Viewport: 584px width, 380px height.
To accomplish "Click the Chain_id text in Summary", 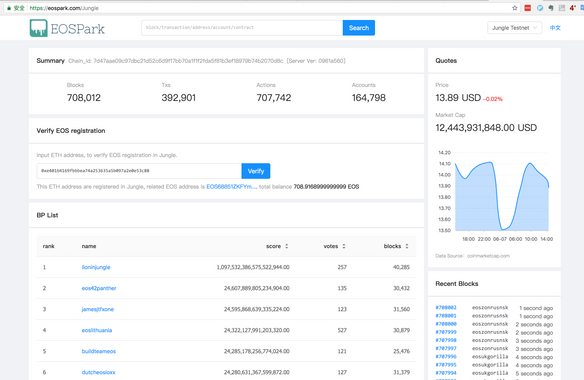I will pos(176,61).
